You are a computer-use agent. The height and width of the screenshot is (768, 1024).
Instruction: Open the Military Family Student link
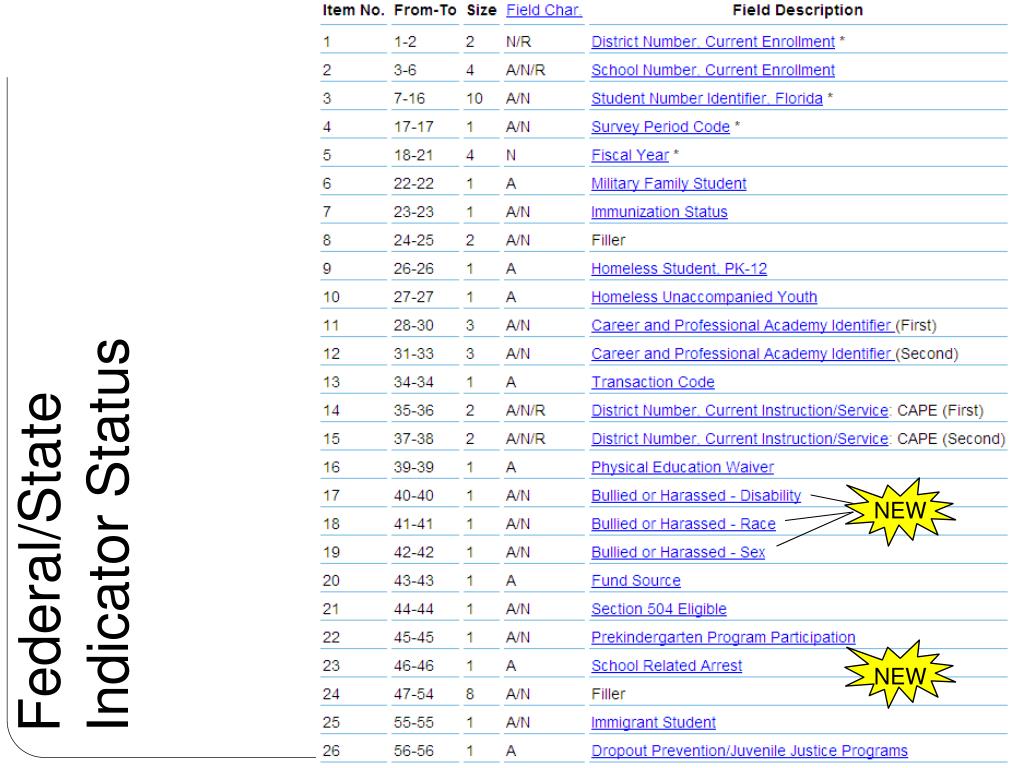pos(668,184)
